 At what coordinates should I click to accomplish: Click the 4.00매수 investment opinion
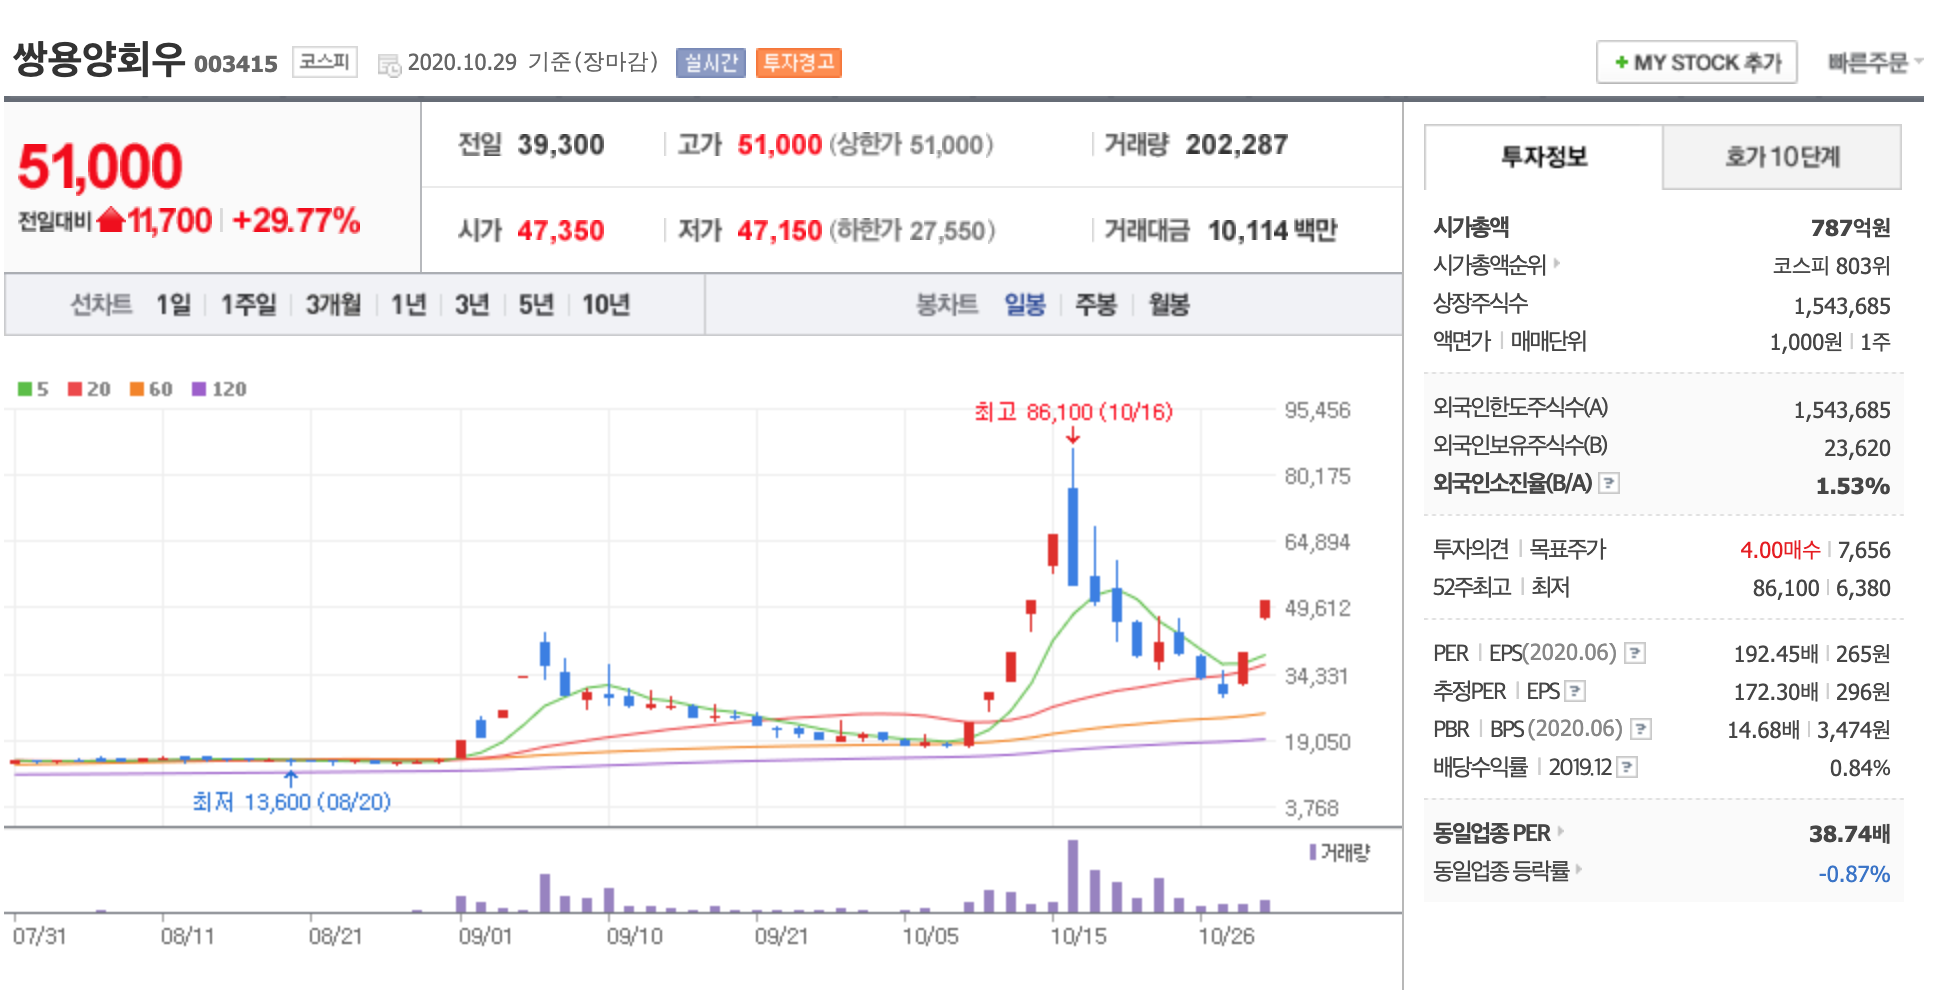1780,550
